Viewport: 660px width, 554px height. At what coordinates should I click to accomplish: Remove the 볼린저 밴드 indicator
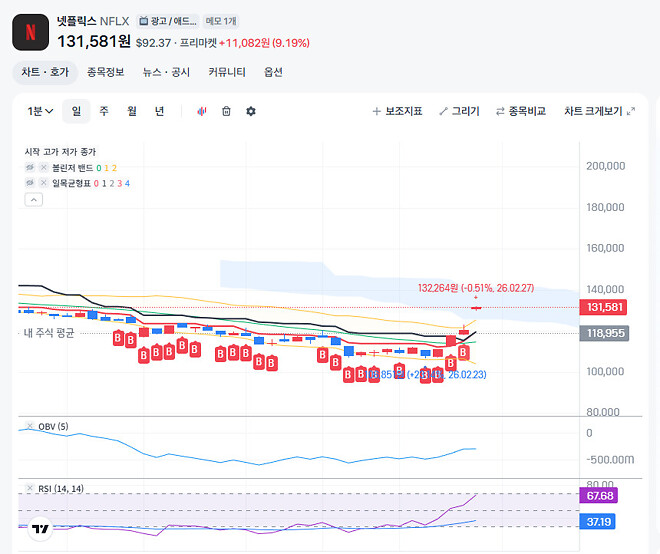tap(43, 168)
